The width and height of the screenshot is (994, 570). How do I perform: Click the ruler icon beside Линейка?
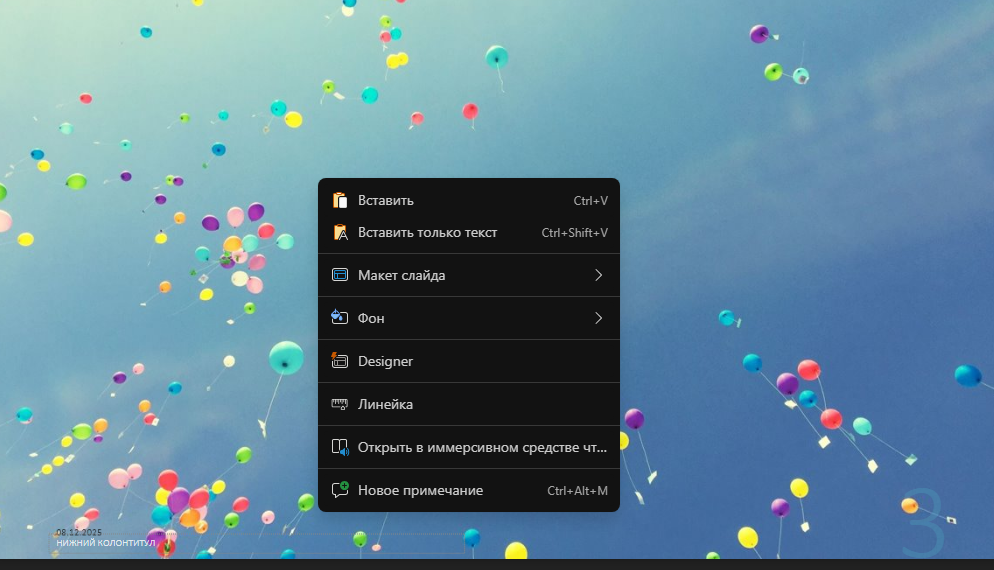(340, 404)
